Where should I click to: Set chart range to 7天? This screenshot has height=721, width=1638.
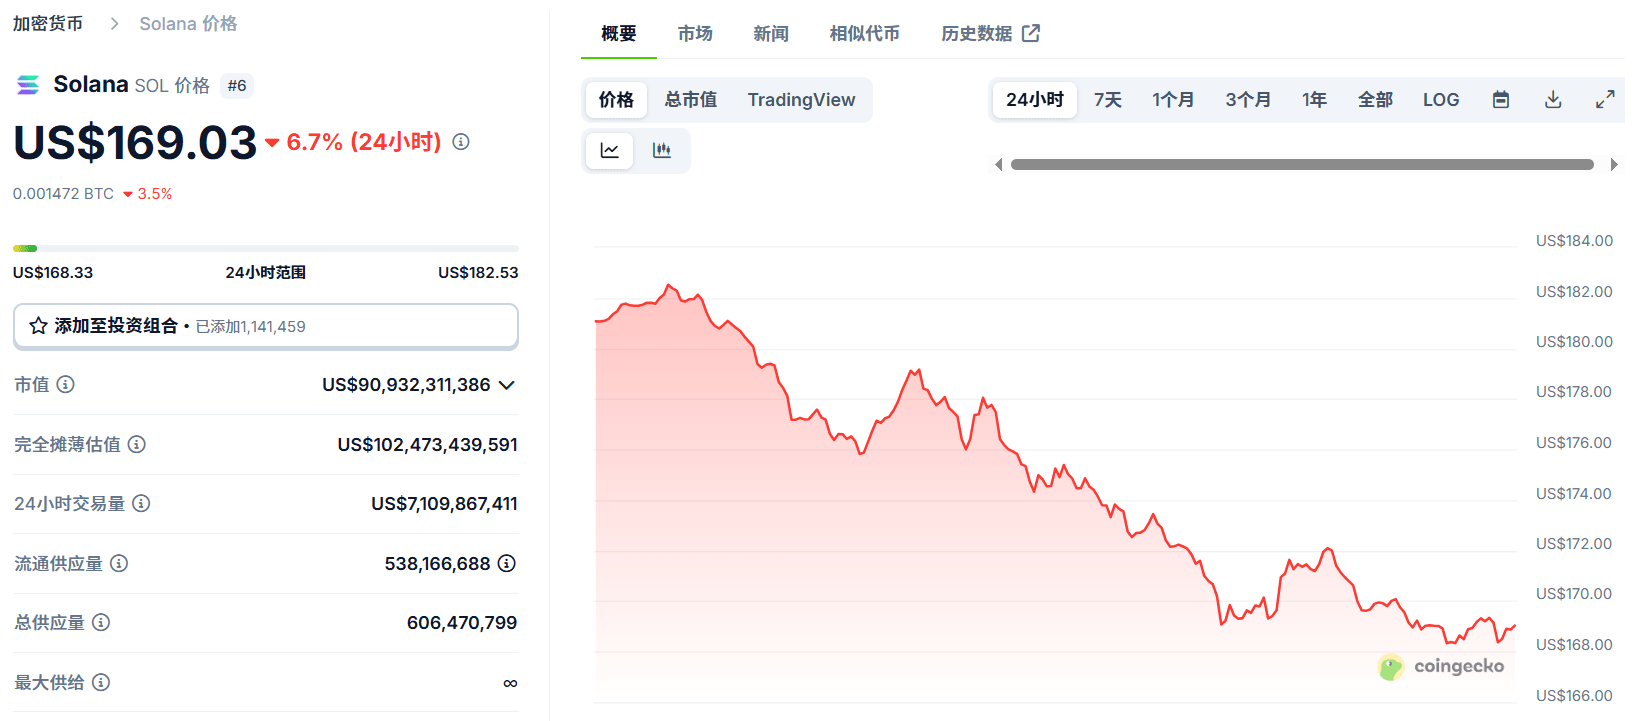coord(1108,100)
